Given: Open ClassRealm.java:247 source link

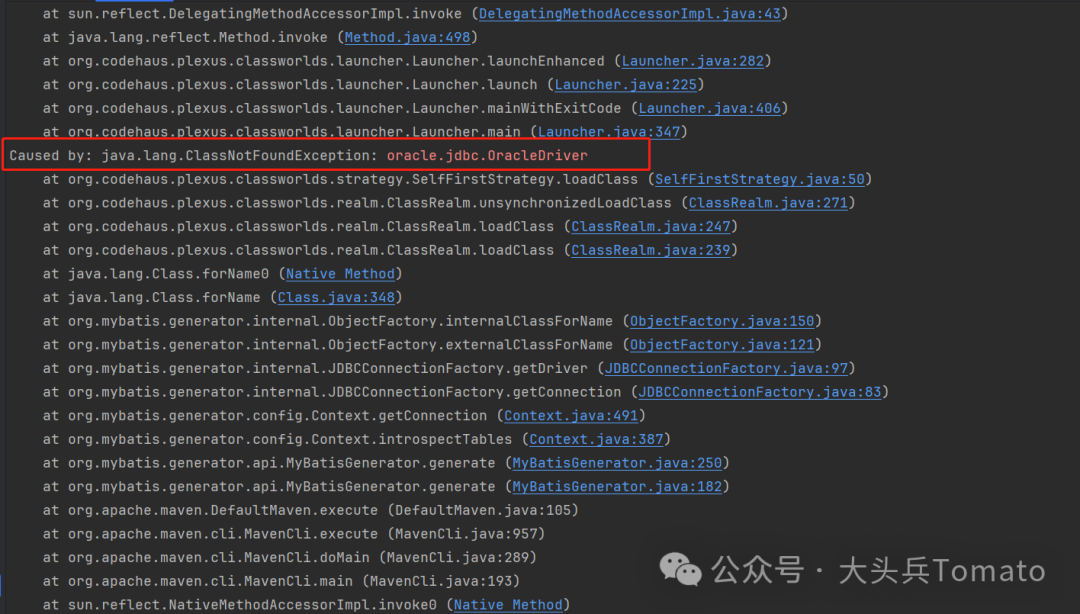Looking at the screenshot, I should click(651, 226).
